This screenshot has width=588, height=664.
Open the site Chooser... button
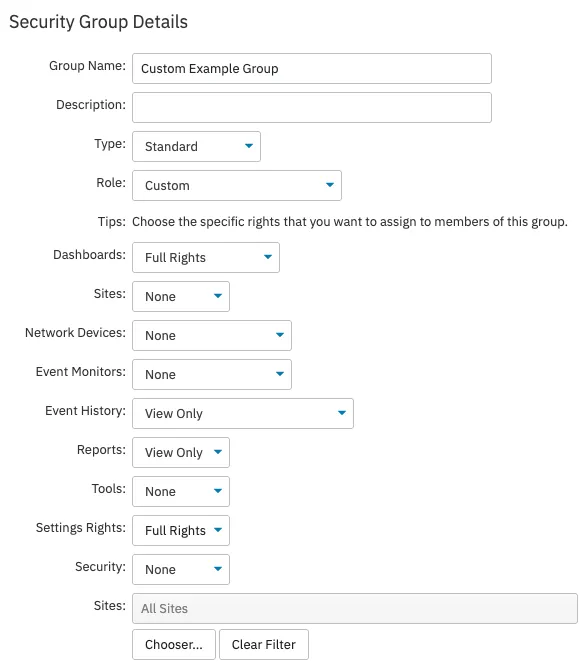pos(174,644)
